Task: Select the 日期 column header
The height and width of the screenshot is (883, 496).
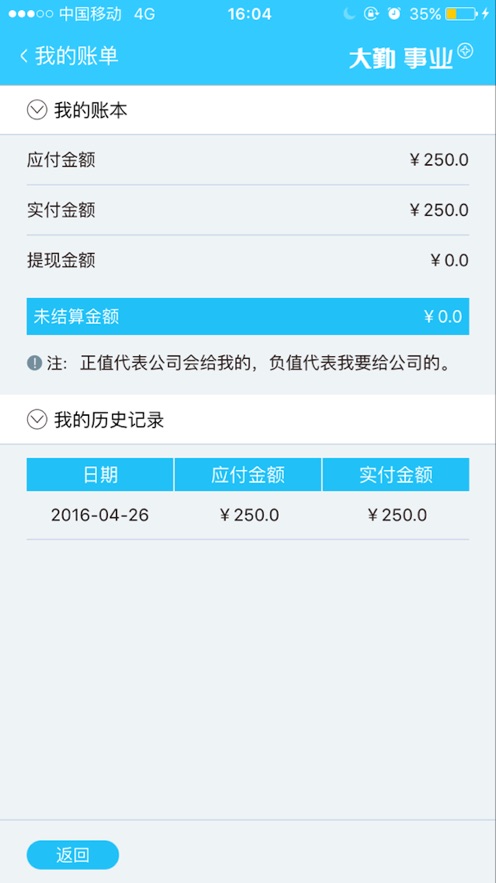Action: 100,475
